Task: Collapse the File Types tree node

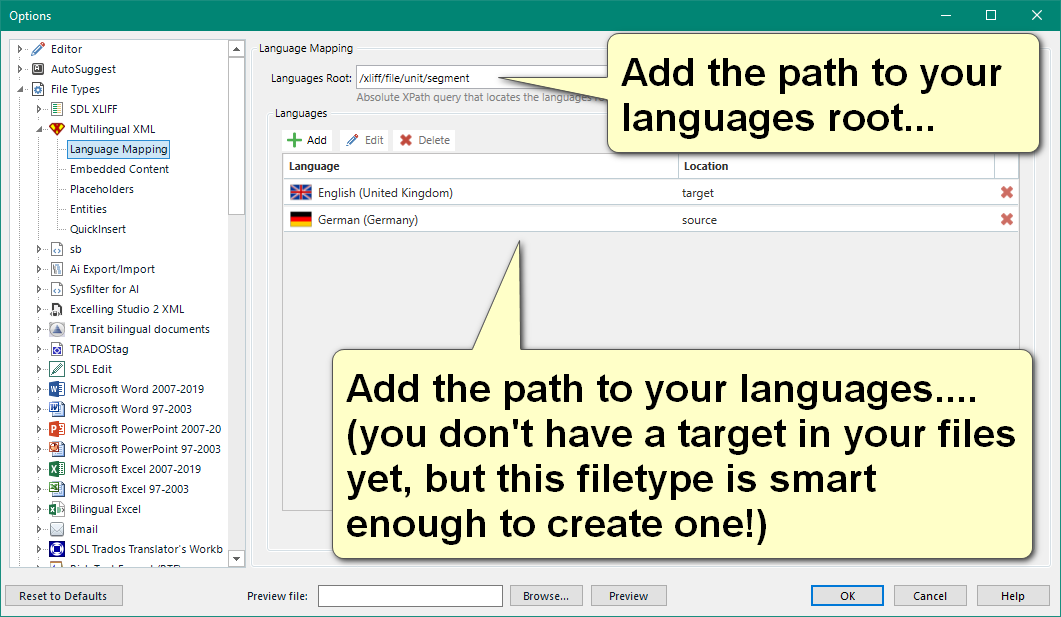Action: point(20,89)
